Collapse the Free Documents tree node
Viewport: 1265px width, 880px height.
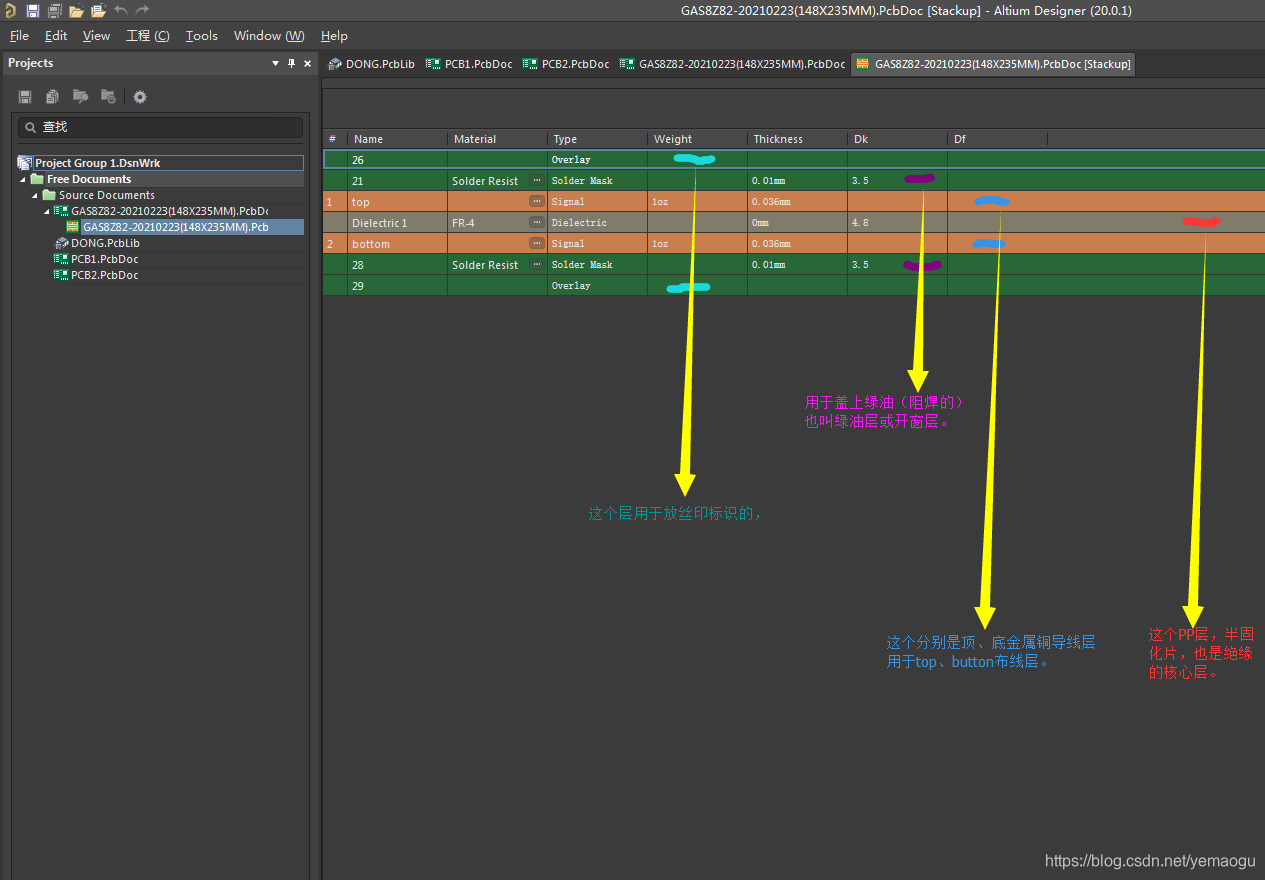tap(22, 180)
